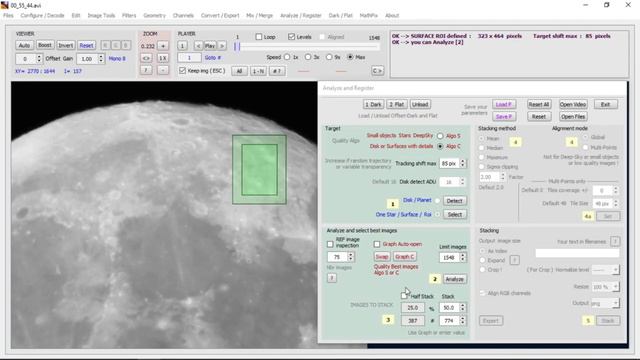Open the zoom help question mark
This screenshot has height=360, width=640.
click(x=146, y=70)
